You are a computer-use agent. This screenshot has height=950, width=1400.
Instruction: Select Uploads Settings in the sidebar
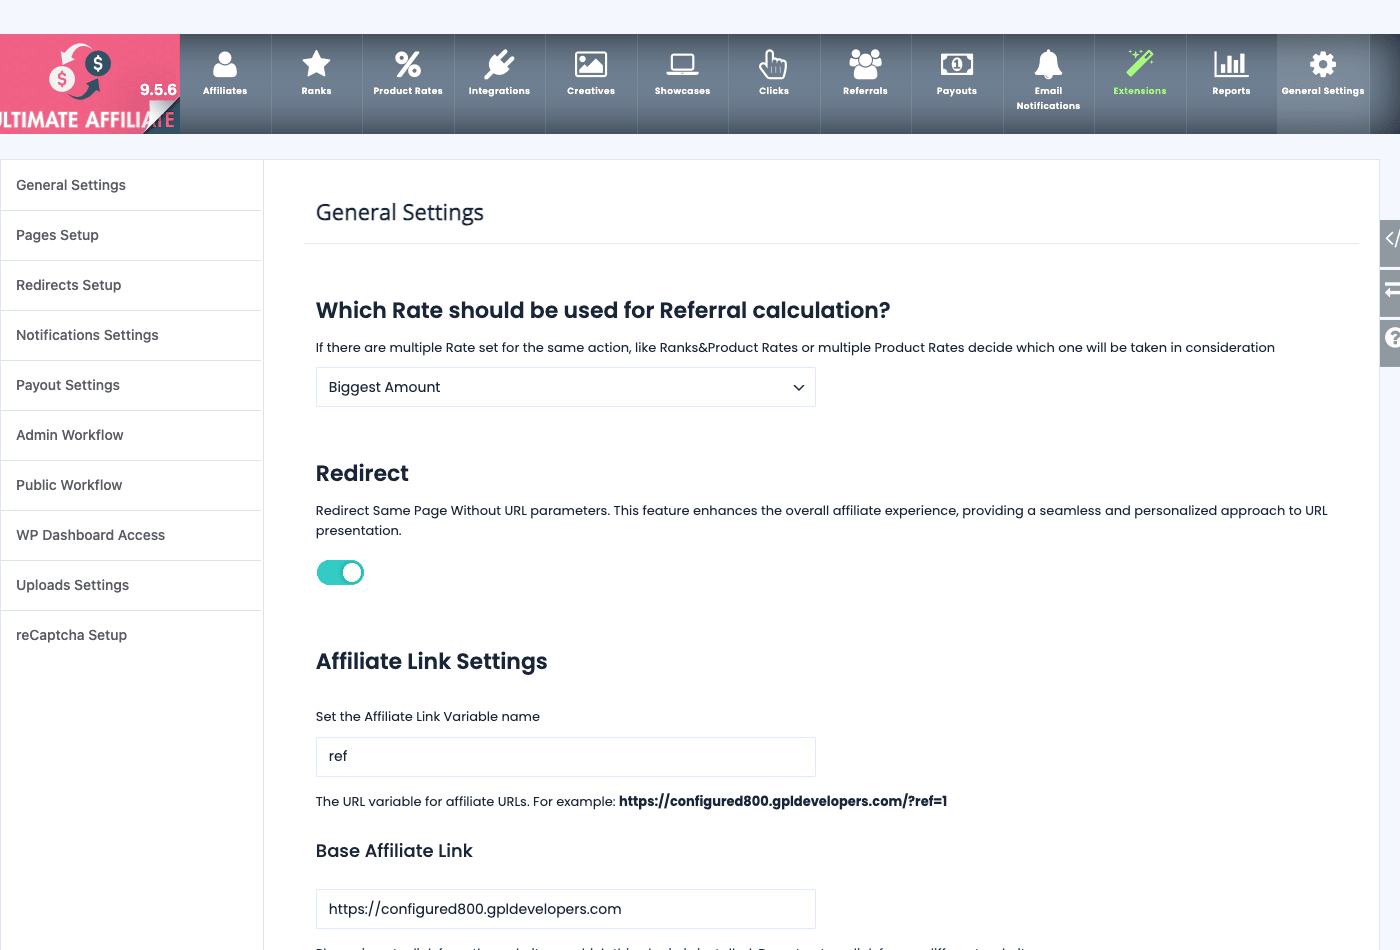(x=131, y=585)
